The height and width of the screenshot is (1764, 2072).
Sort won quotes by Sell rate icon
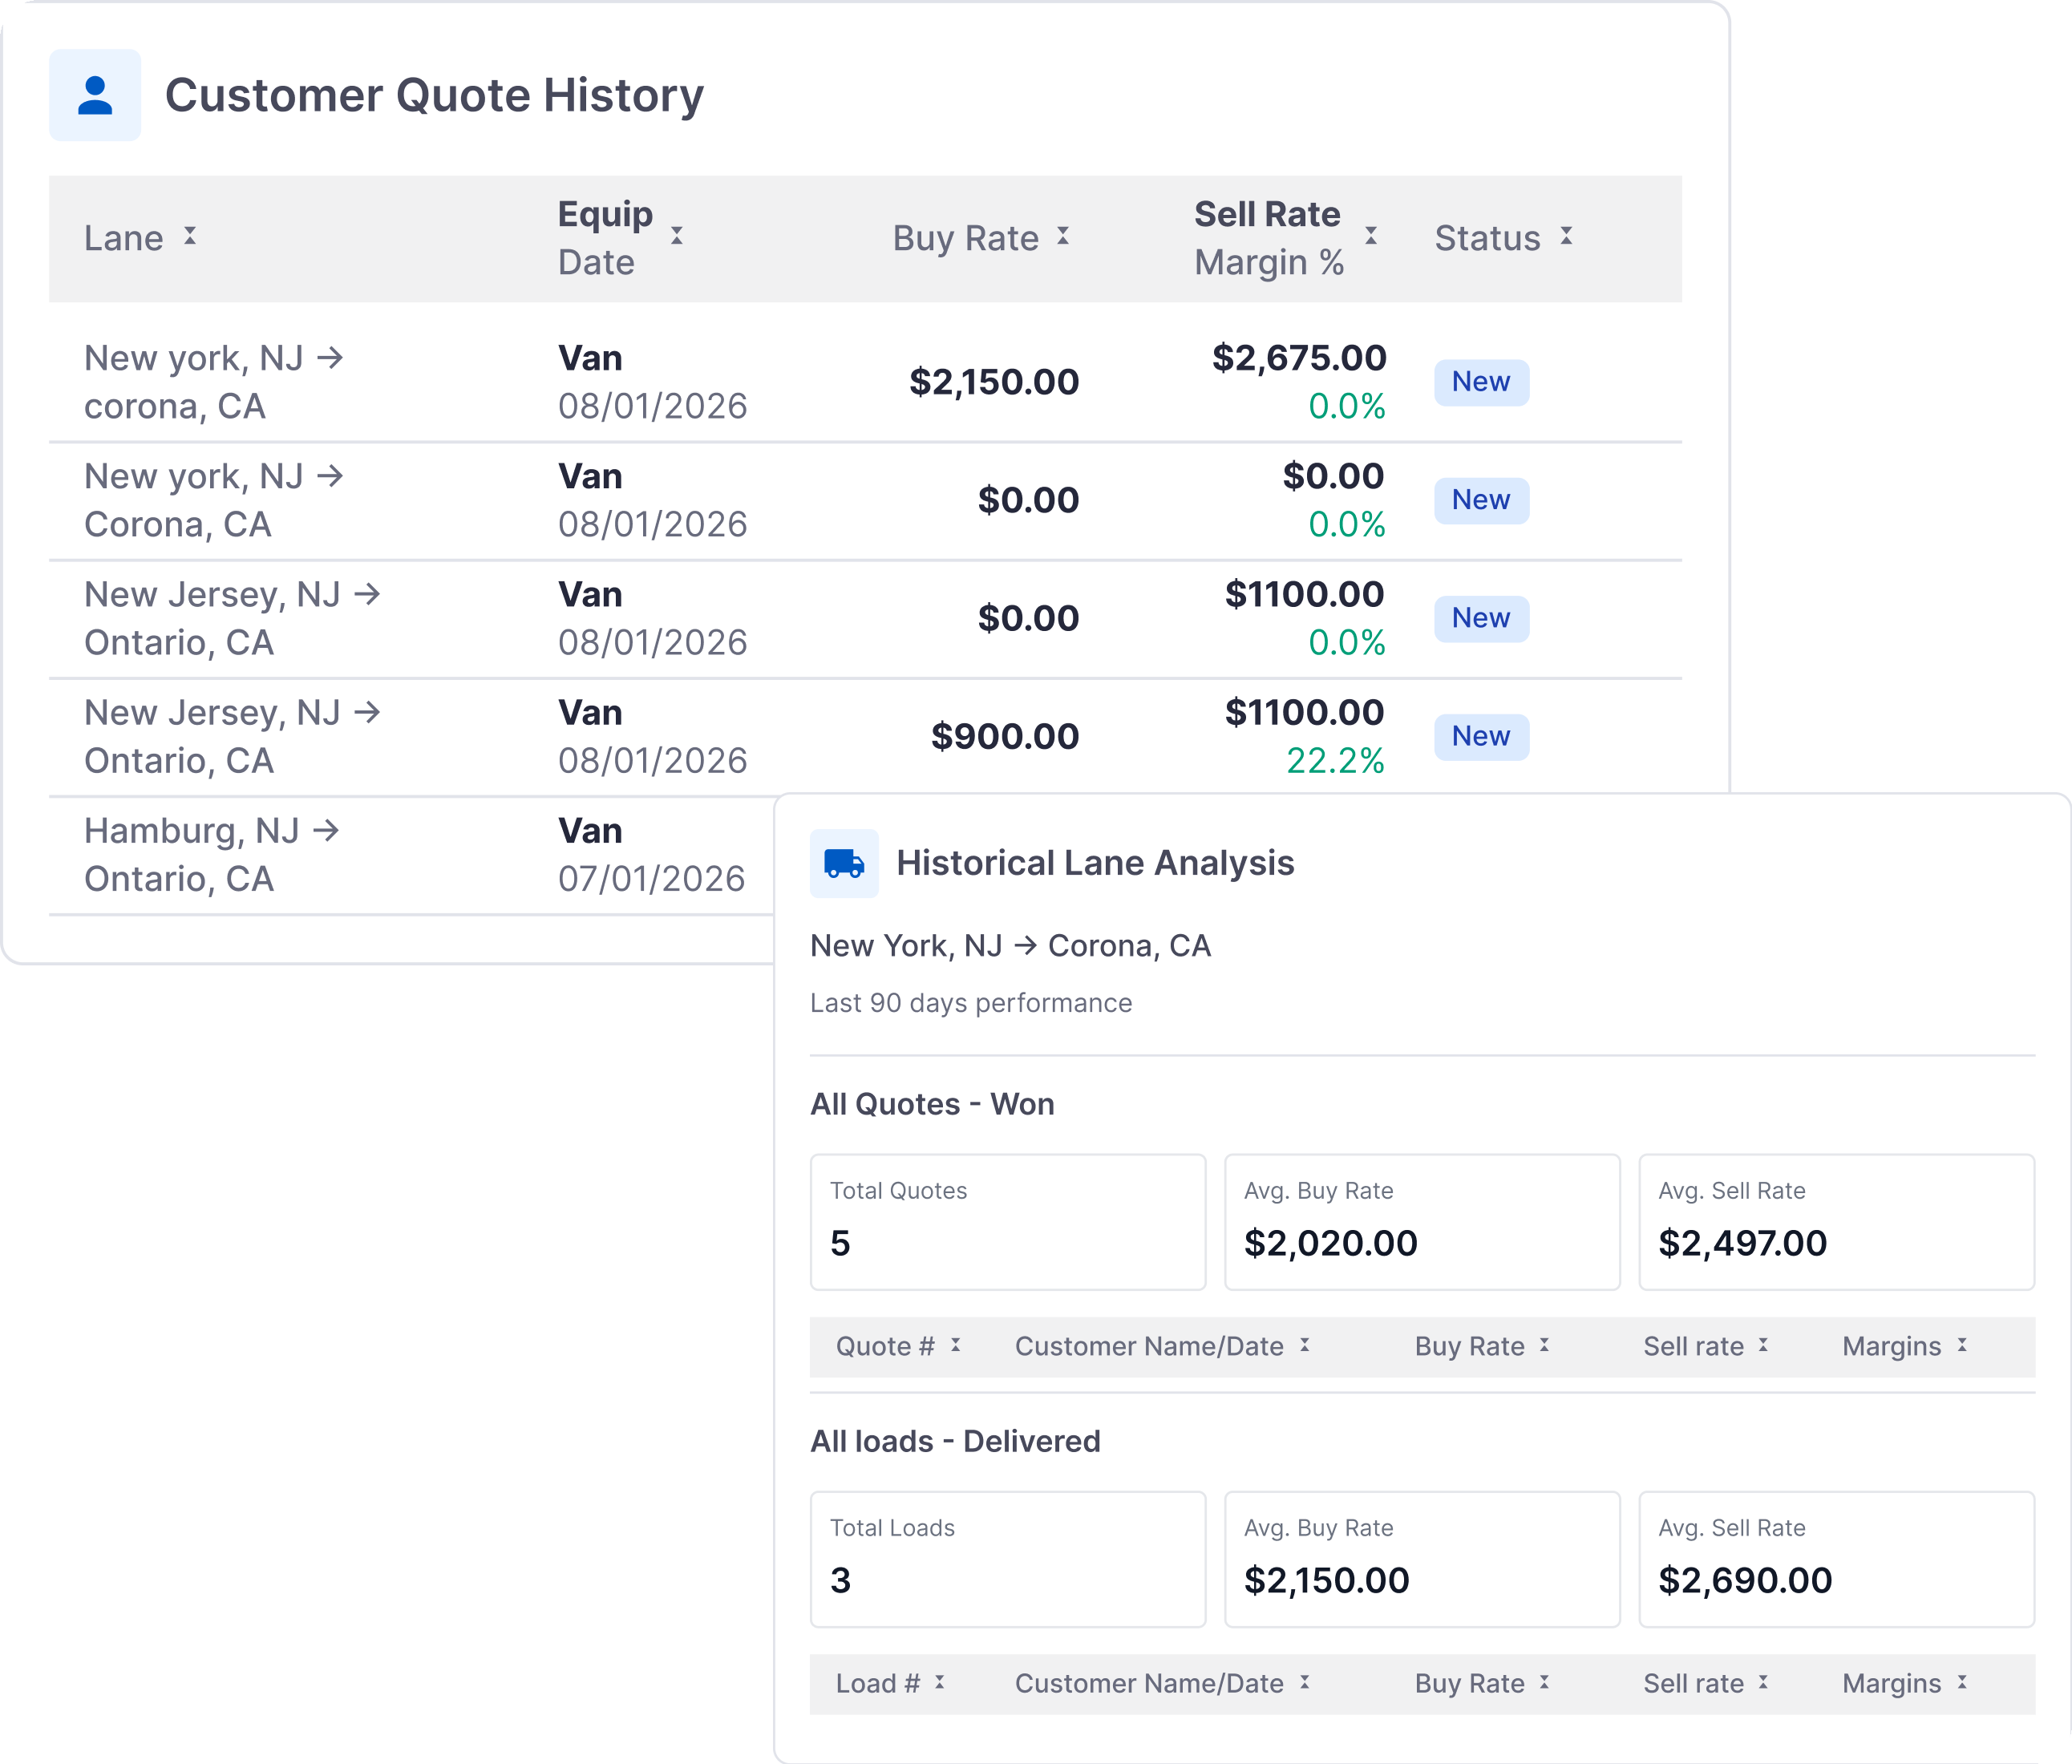click(x=1764, y=1345)
